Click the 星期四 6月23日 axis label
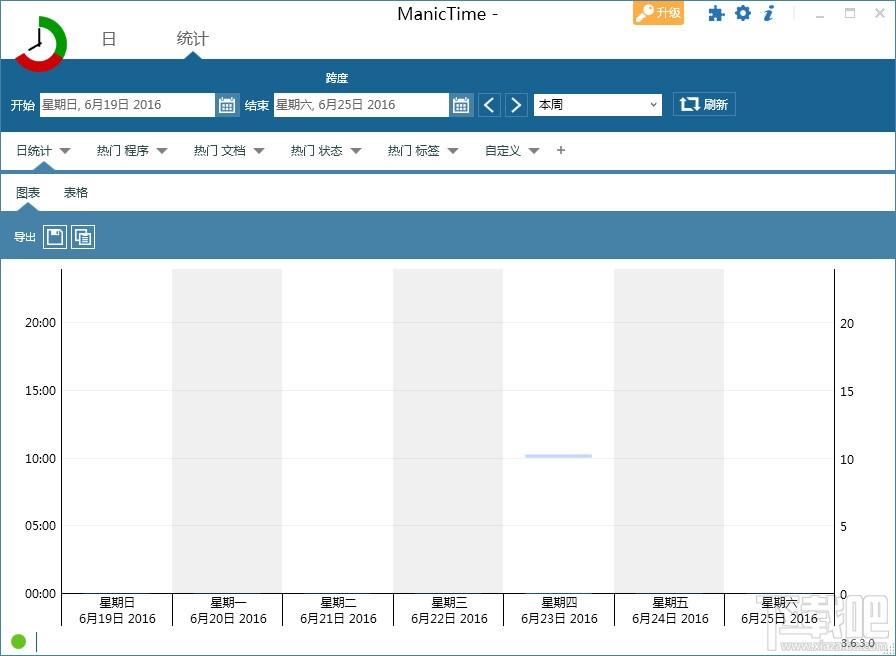The height and width of the screenshot is (656, 896). point(559,610)
